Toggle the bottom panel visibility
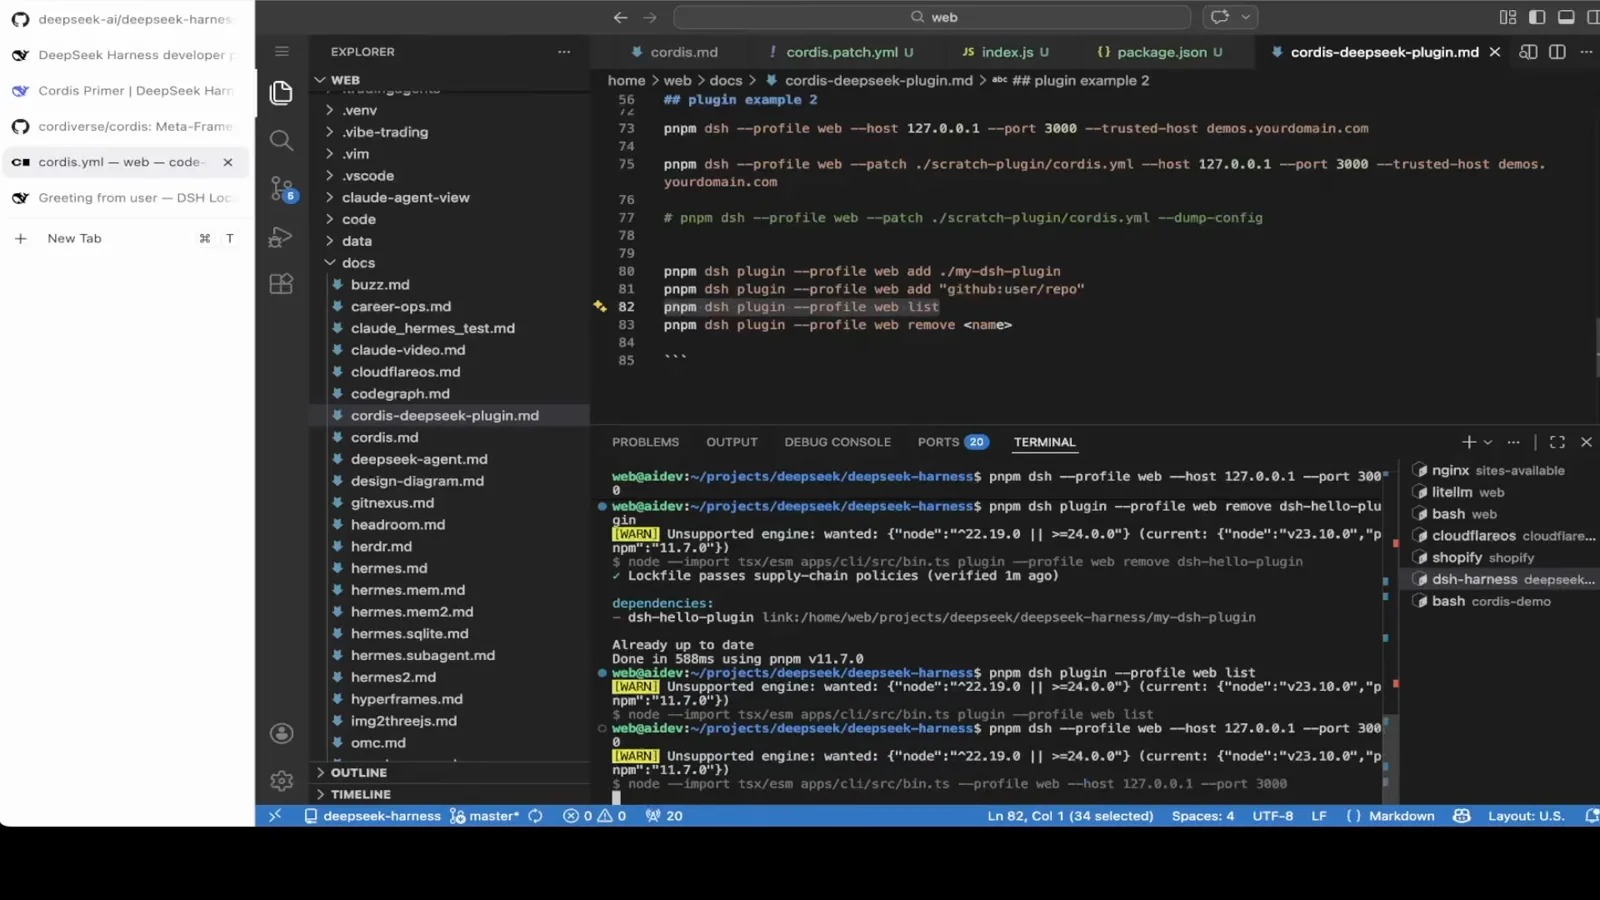The width and height of the screenshot is (1600, 900). (1566, 17)
